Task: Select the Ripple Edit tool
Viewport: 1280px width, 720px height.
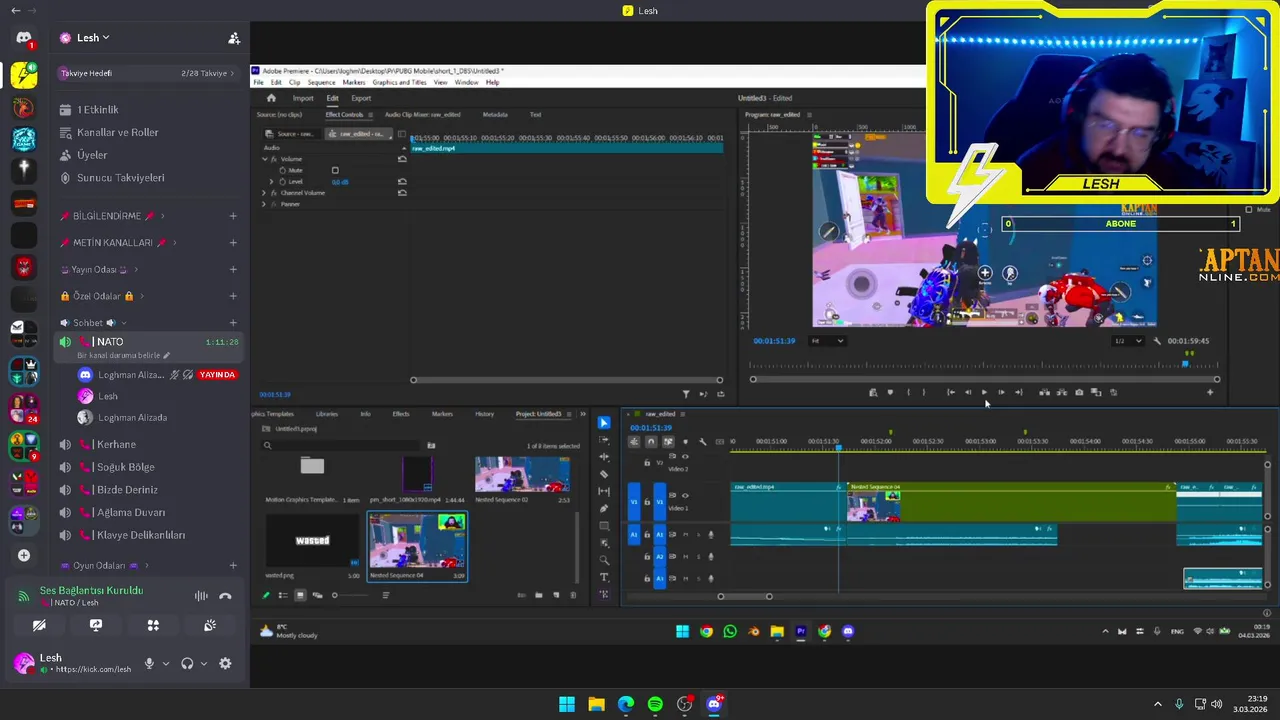Action: [604, 457]
